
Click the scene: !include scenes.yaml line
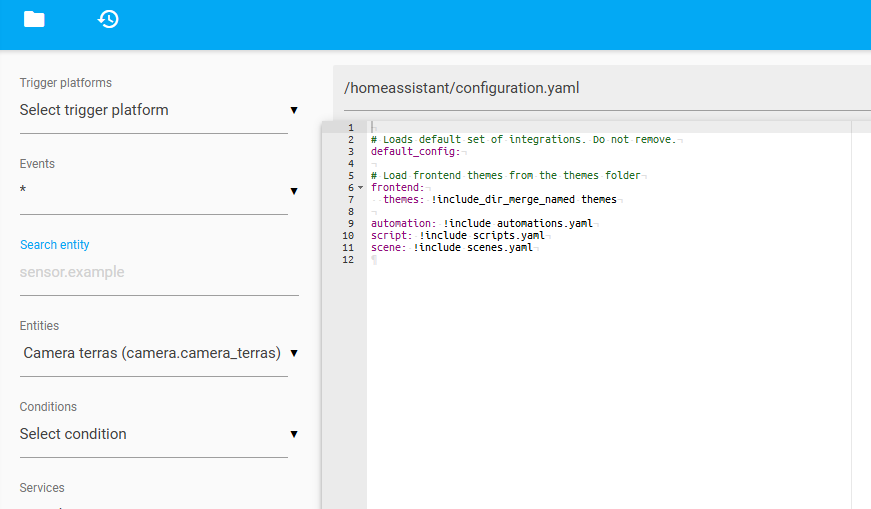coord(452,247)
